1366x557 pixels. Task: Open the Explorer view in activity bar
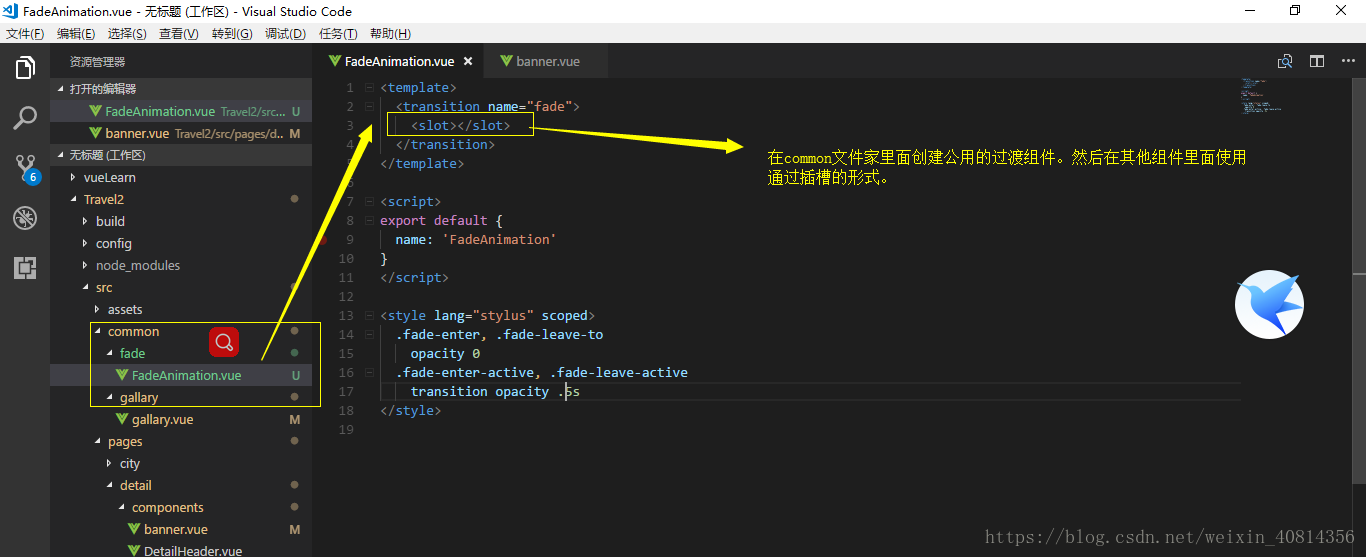(25, 68)
